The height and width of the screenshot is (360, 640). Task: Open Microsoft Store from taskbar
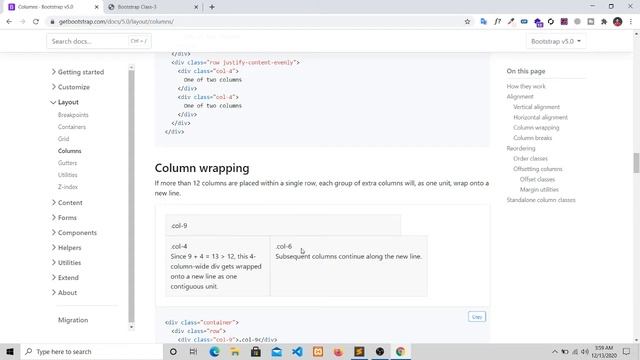click(256, 351)
